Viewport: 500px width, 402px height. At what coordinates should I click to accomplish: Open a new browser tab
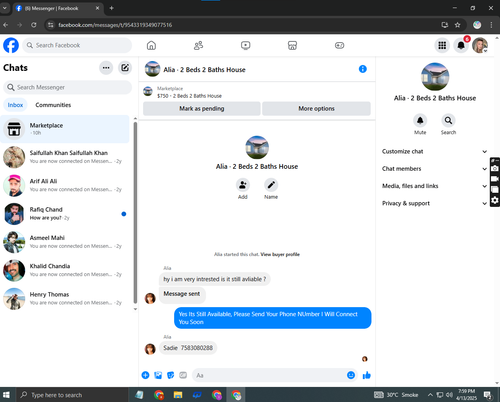click(112, 8)
